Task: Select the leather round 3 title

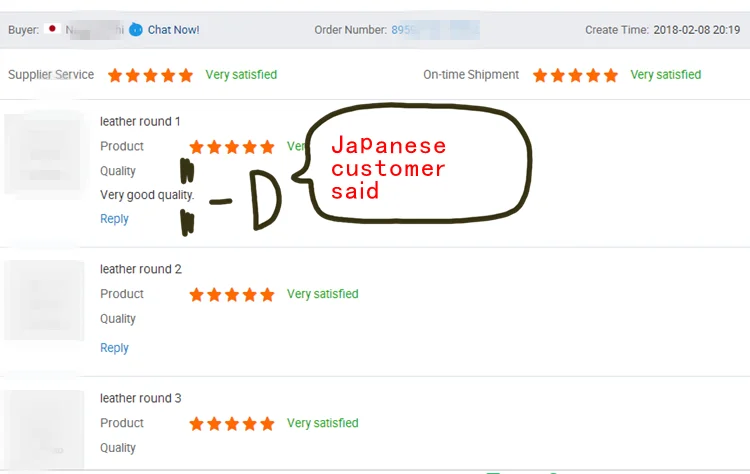Action: tap(141, 398)
